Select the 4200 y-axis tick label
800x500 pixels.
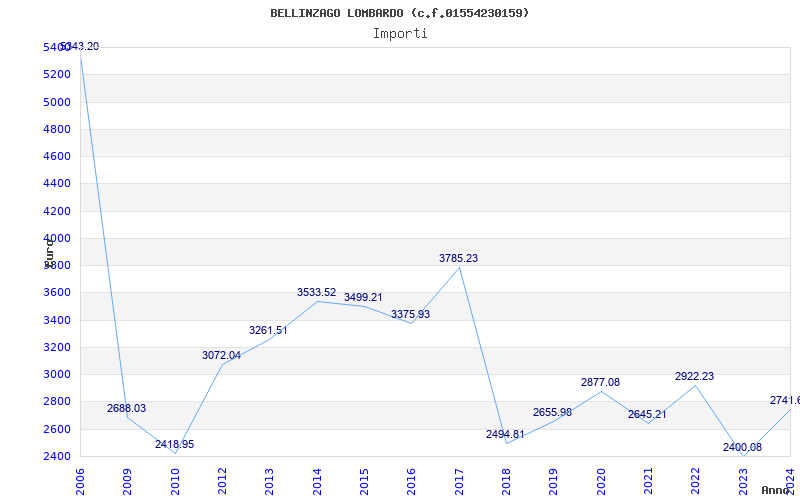click(x=57, y=211)
